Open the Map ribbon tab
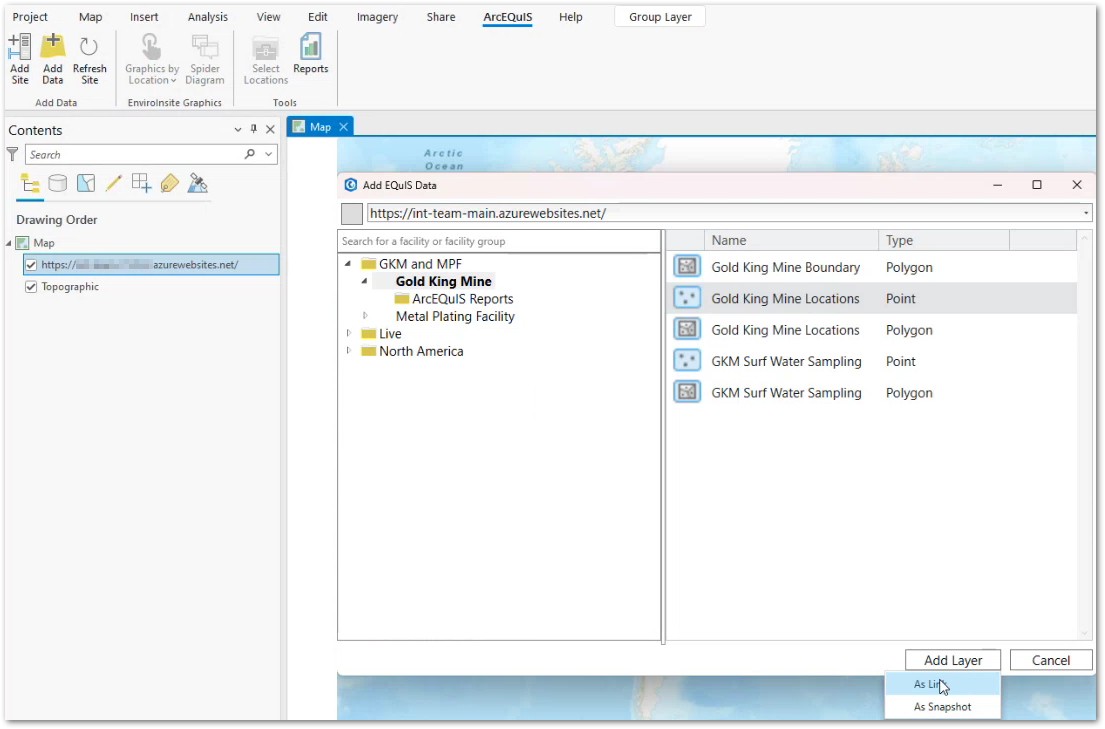The image size is (1105, 729). (x=90, y=17)
